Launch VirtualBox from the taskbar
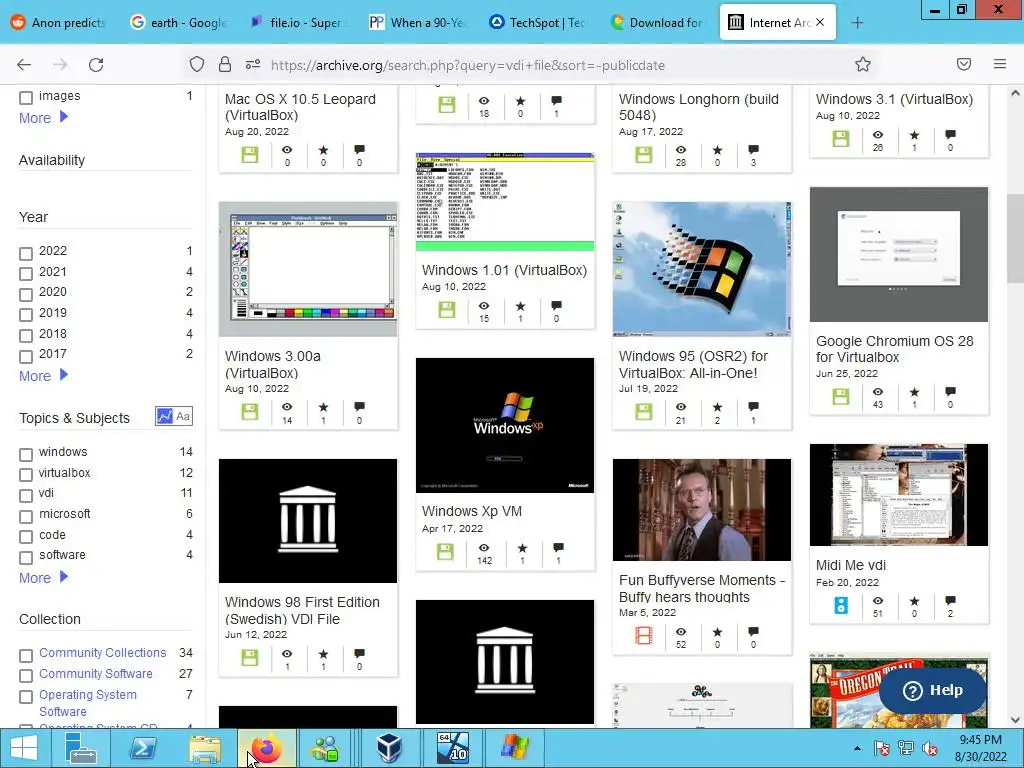 (x=389, y=748)
